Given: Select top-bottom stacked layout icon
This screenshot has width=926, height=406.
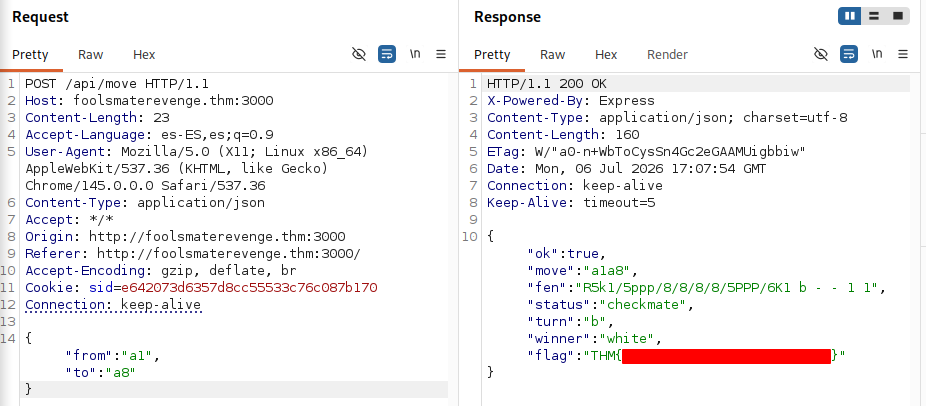Looking at the screenshot, I should [874, 16].
